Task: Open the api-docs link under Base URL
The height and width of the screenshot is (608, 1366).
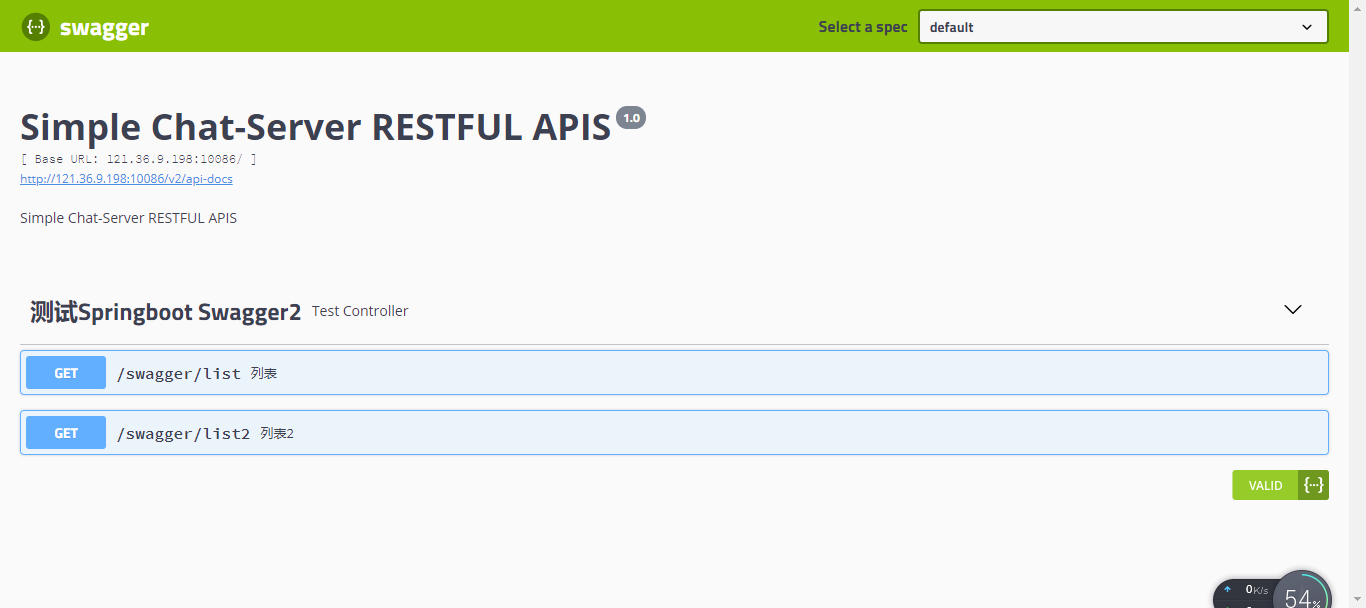Action: [126, 179]
